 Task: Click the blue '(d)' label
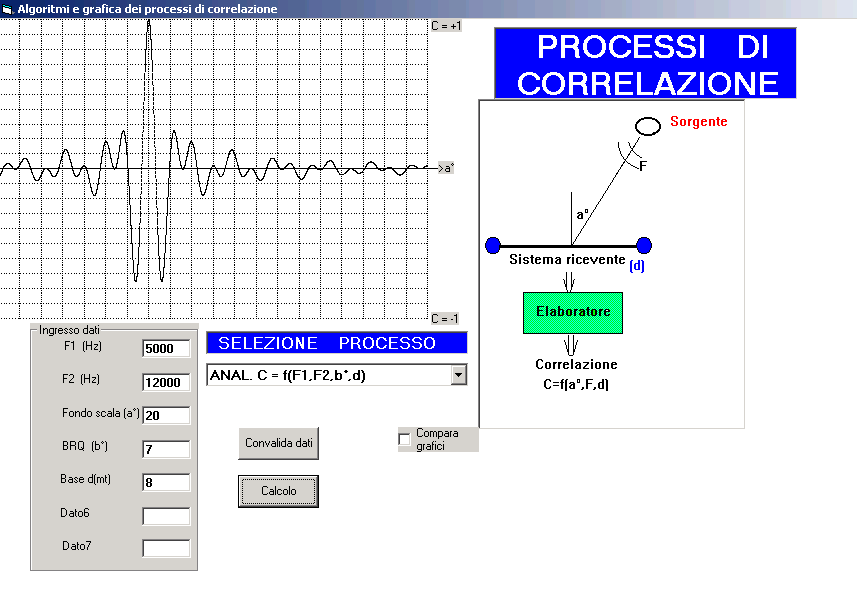pyautogui.click(x=637, y=266)
